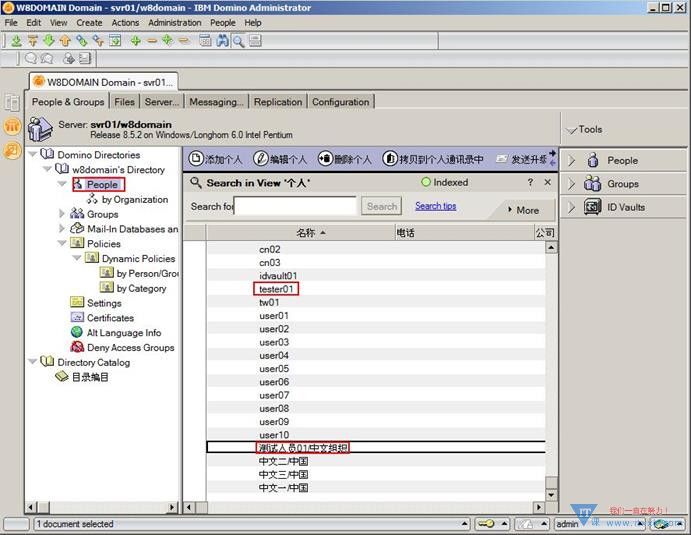Click the key icon in status bar
Viewport: 691px width, 535px height.
[x=486, y=524]
